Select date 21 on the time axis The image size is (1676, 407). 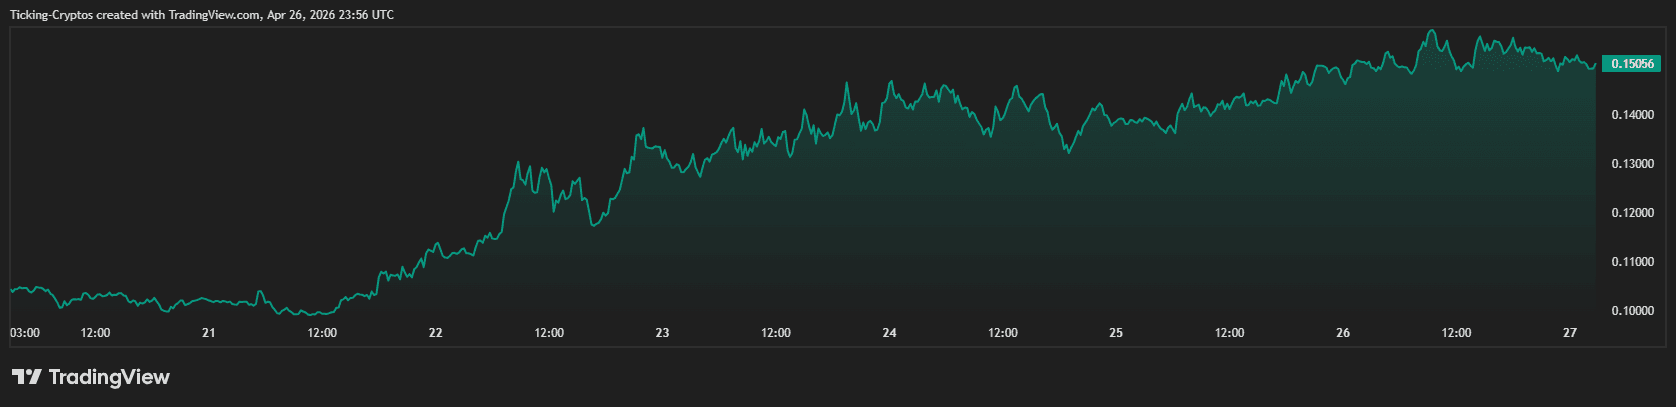click(x=208, y=333)
